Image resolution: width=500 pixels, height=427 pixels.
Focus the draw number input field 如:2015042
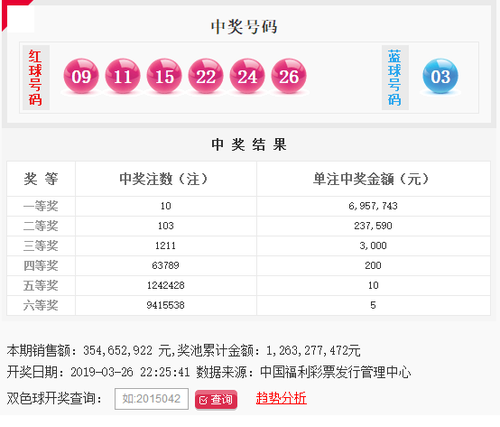(x=152, y=399)
